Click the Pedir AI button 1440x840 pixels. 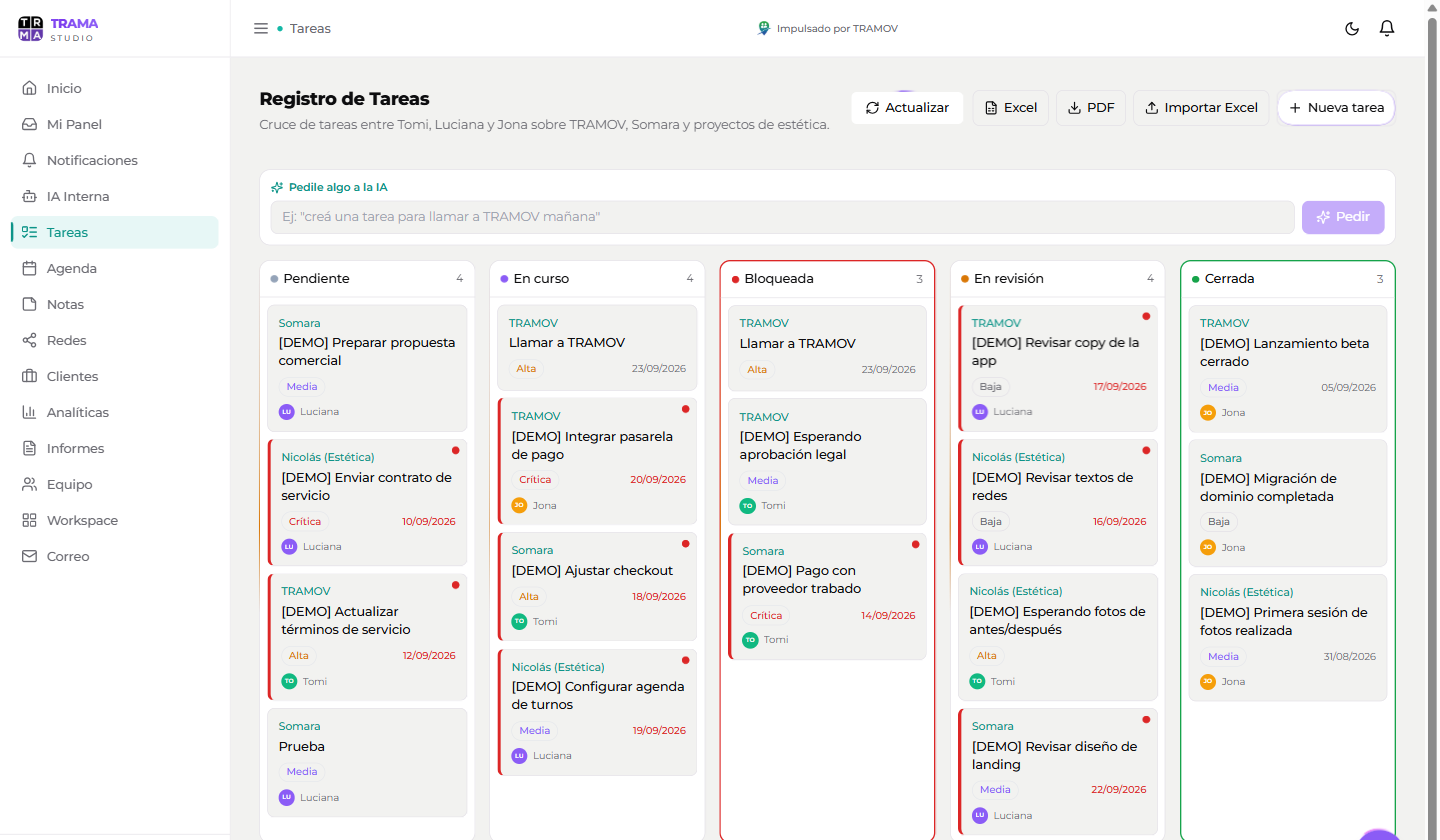1343,217
